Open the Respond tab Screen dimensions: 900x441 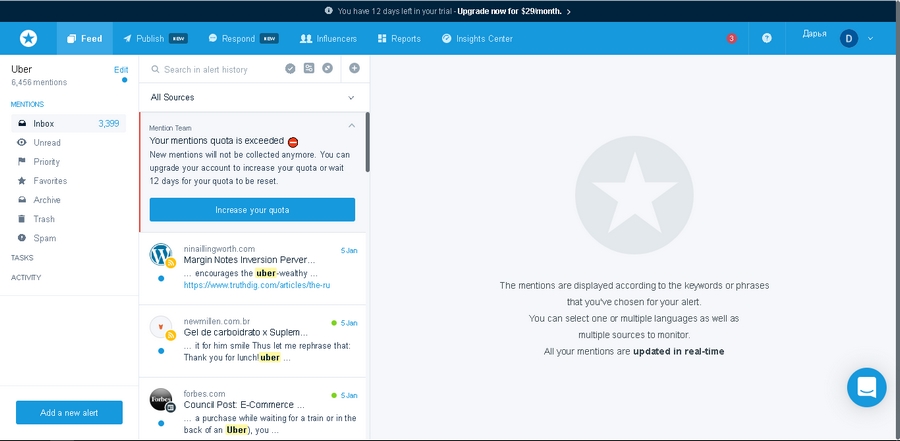pyautogui.click(x=243, y=38)
